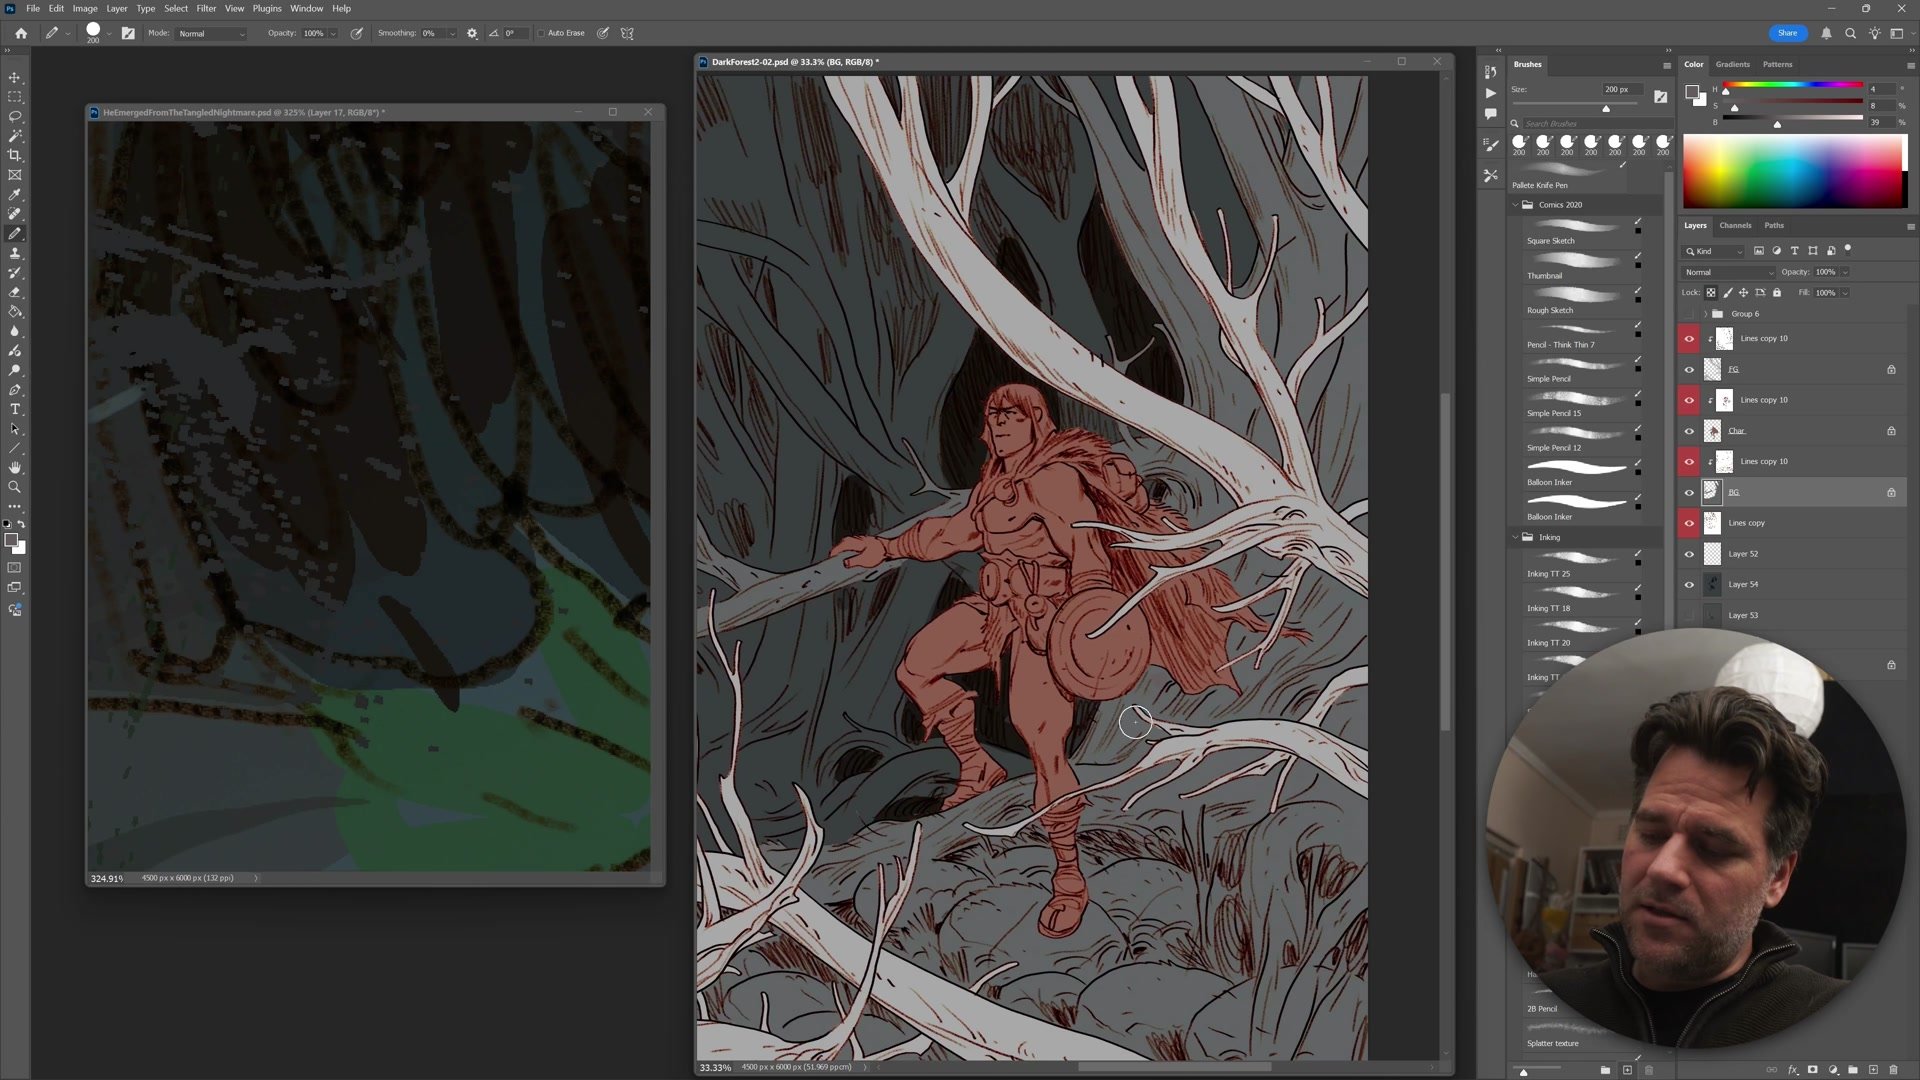Open the layer blend mode dropdown

click(1728, 272)
